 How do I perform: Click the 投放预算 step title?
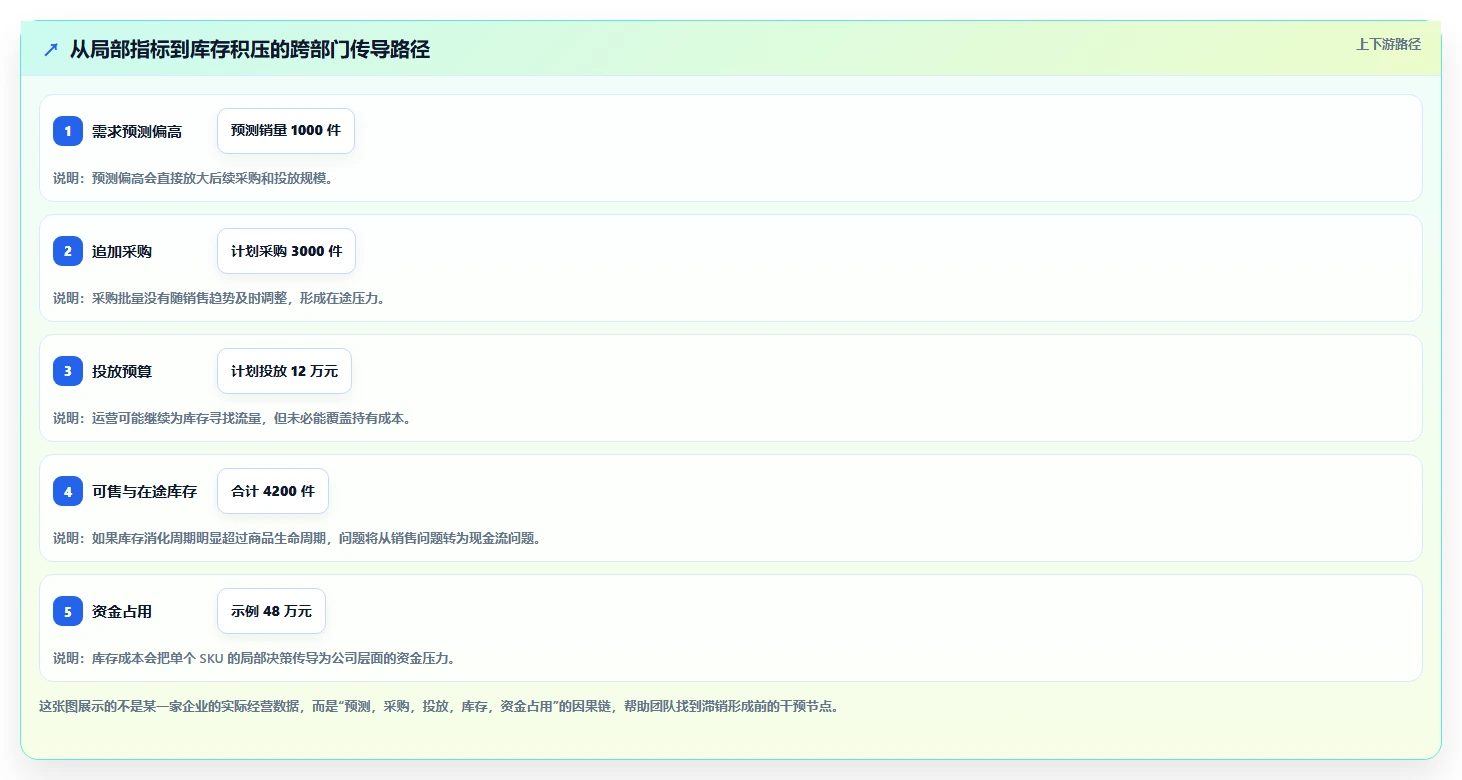(122, 371)
